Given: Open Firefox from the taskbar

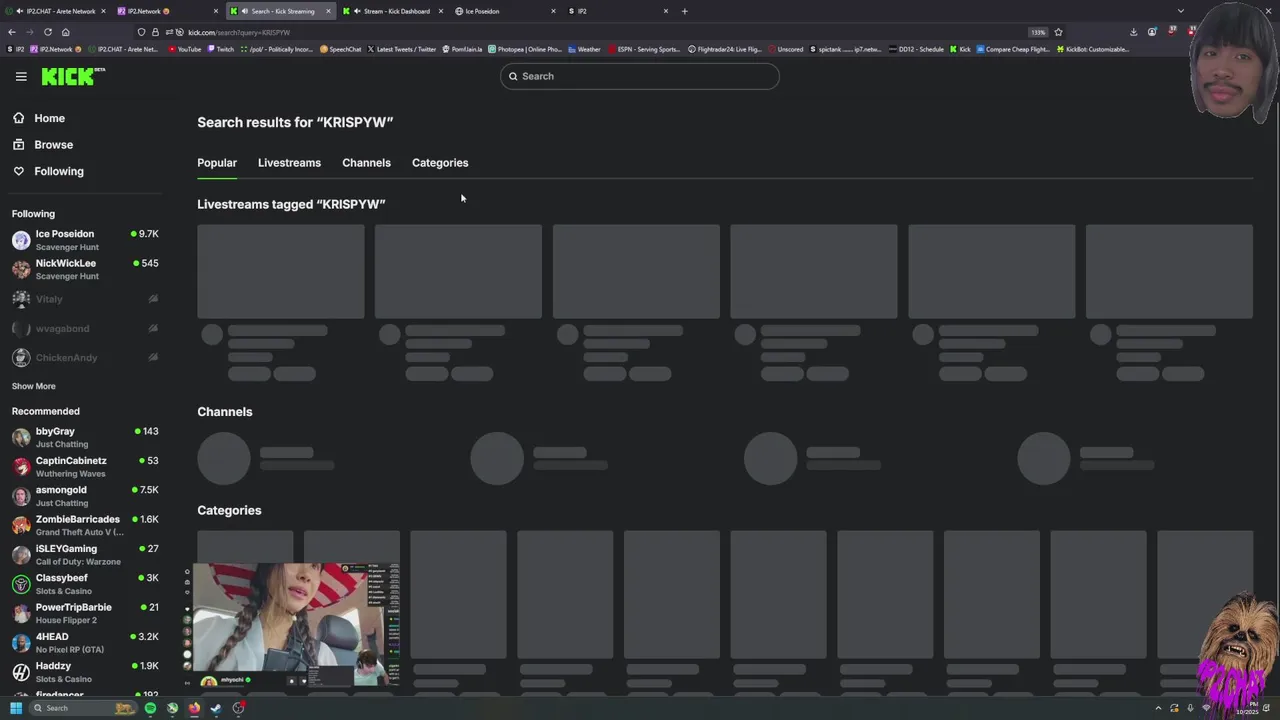Looking at the screenshot, I should (x=194, y=708).
